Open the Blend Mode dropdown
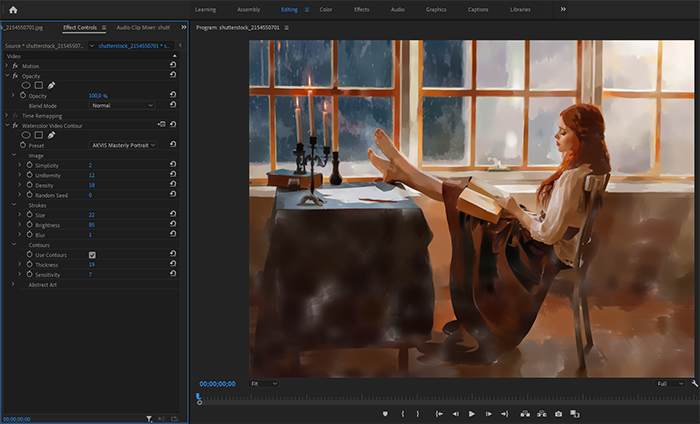 pyautogui.click(x=122, y=105)
